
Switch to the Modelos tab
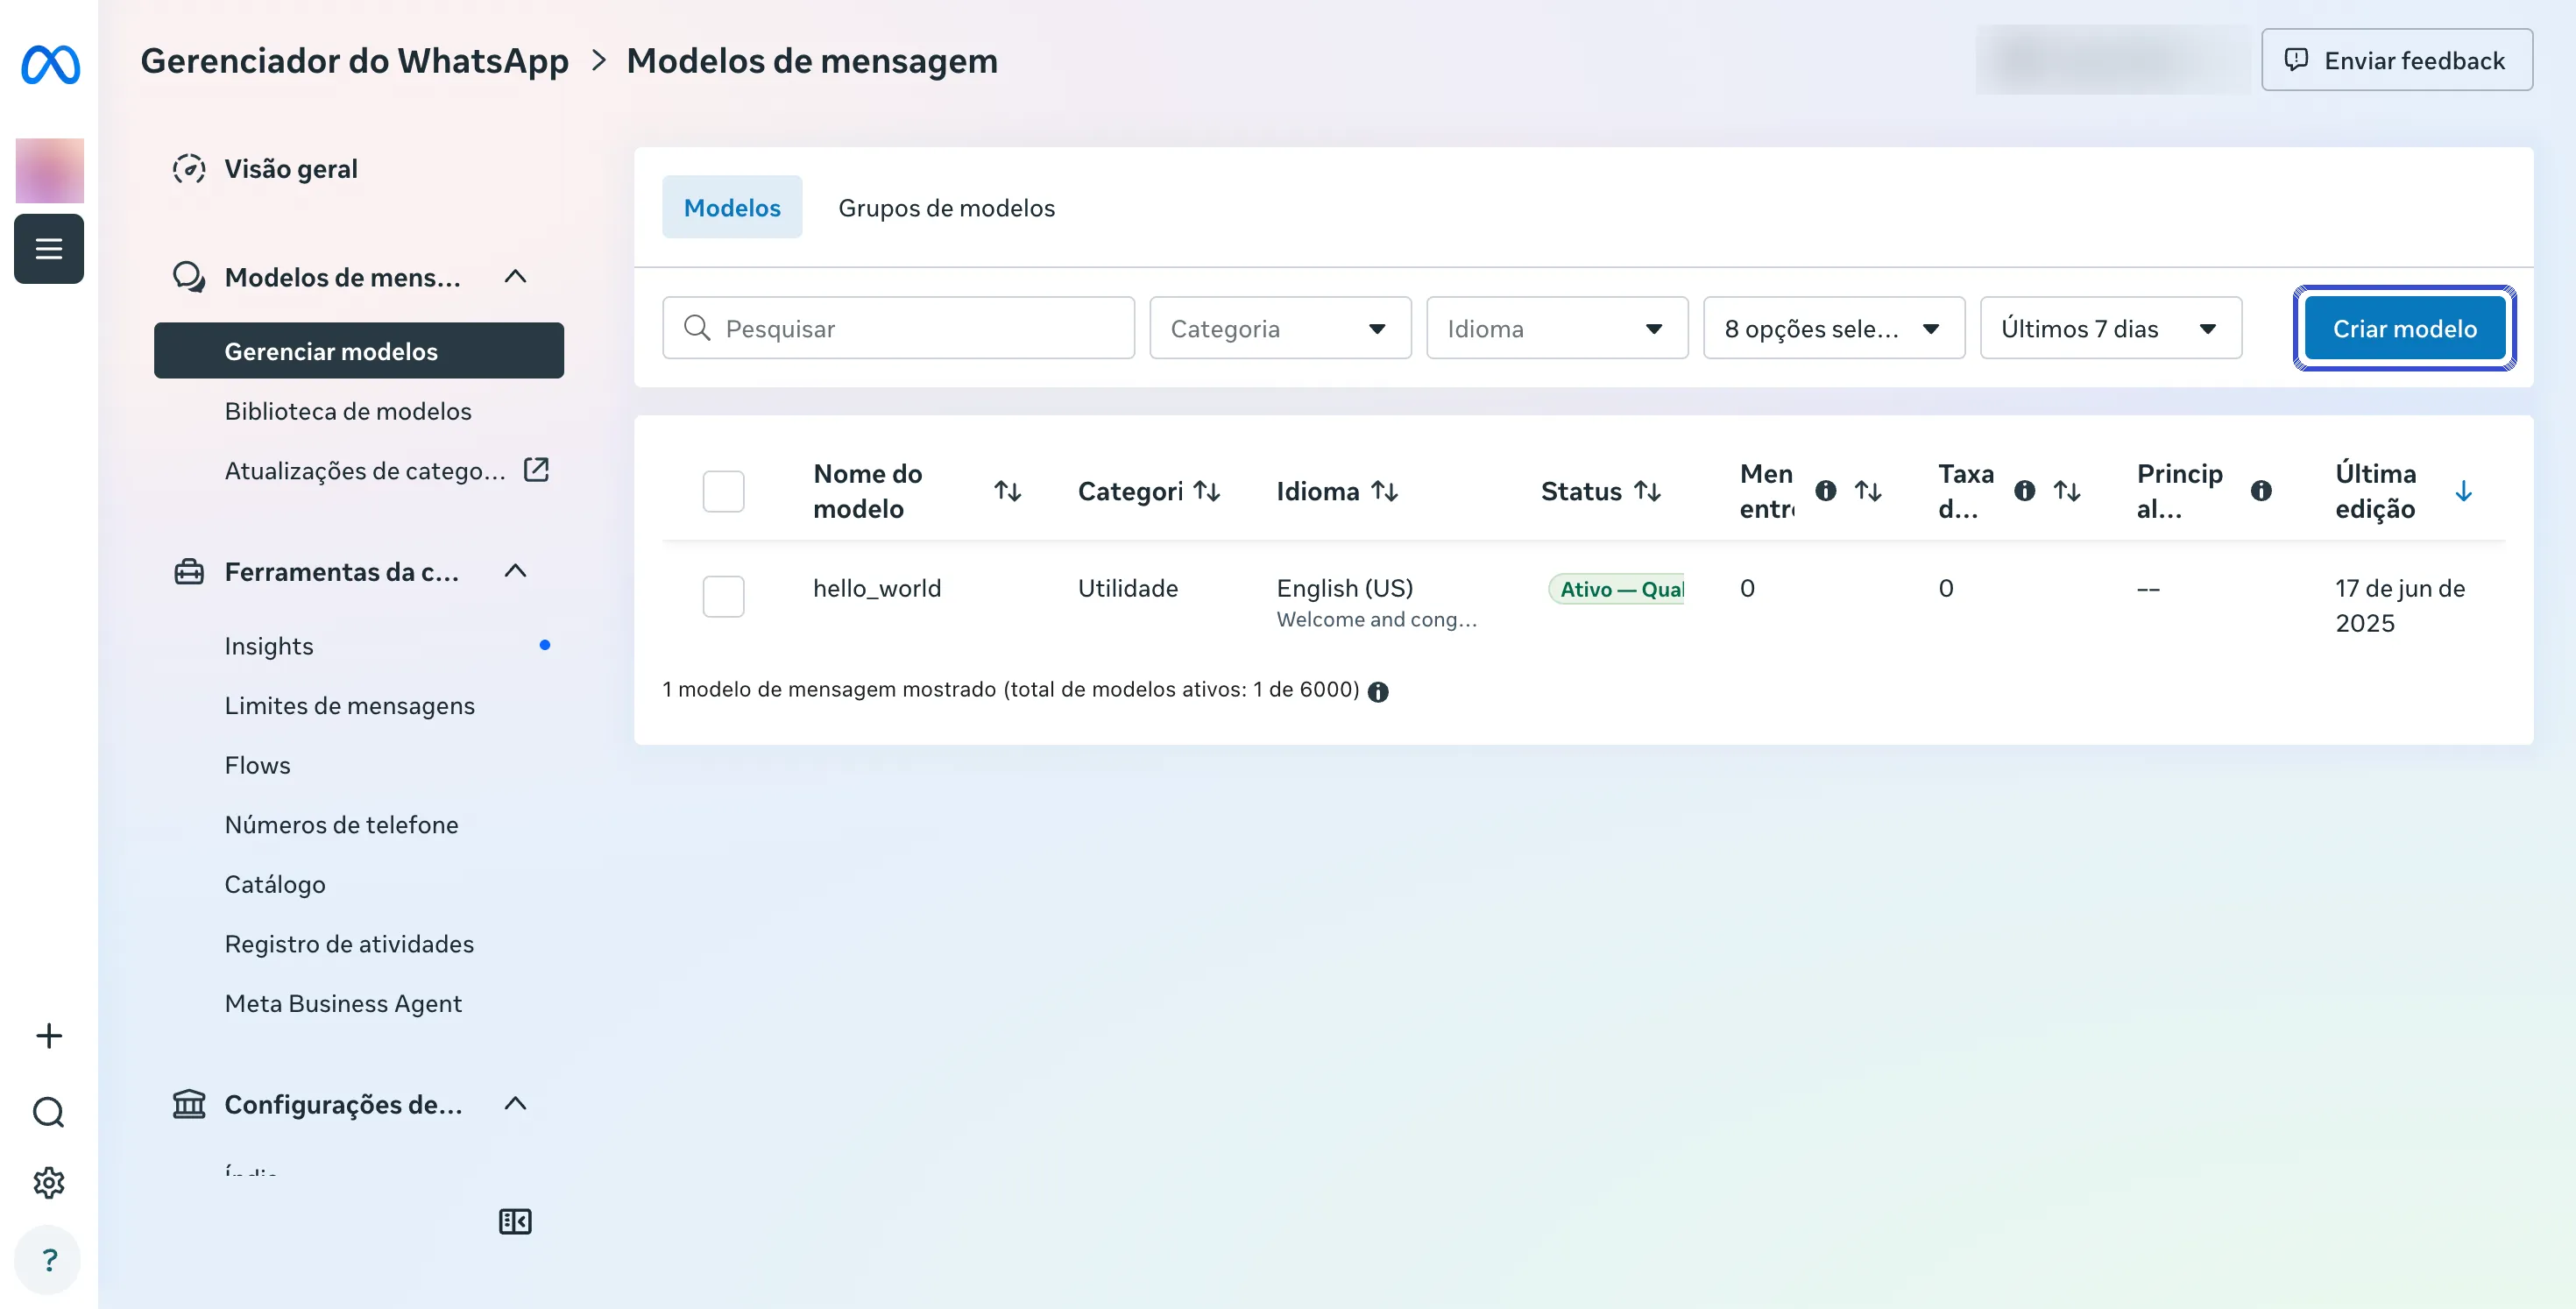[732, 207]
